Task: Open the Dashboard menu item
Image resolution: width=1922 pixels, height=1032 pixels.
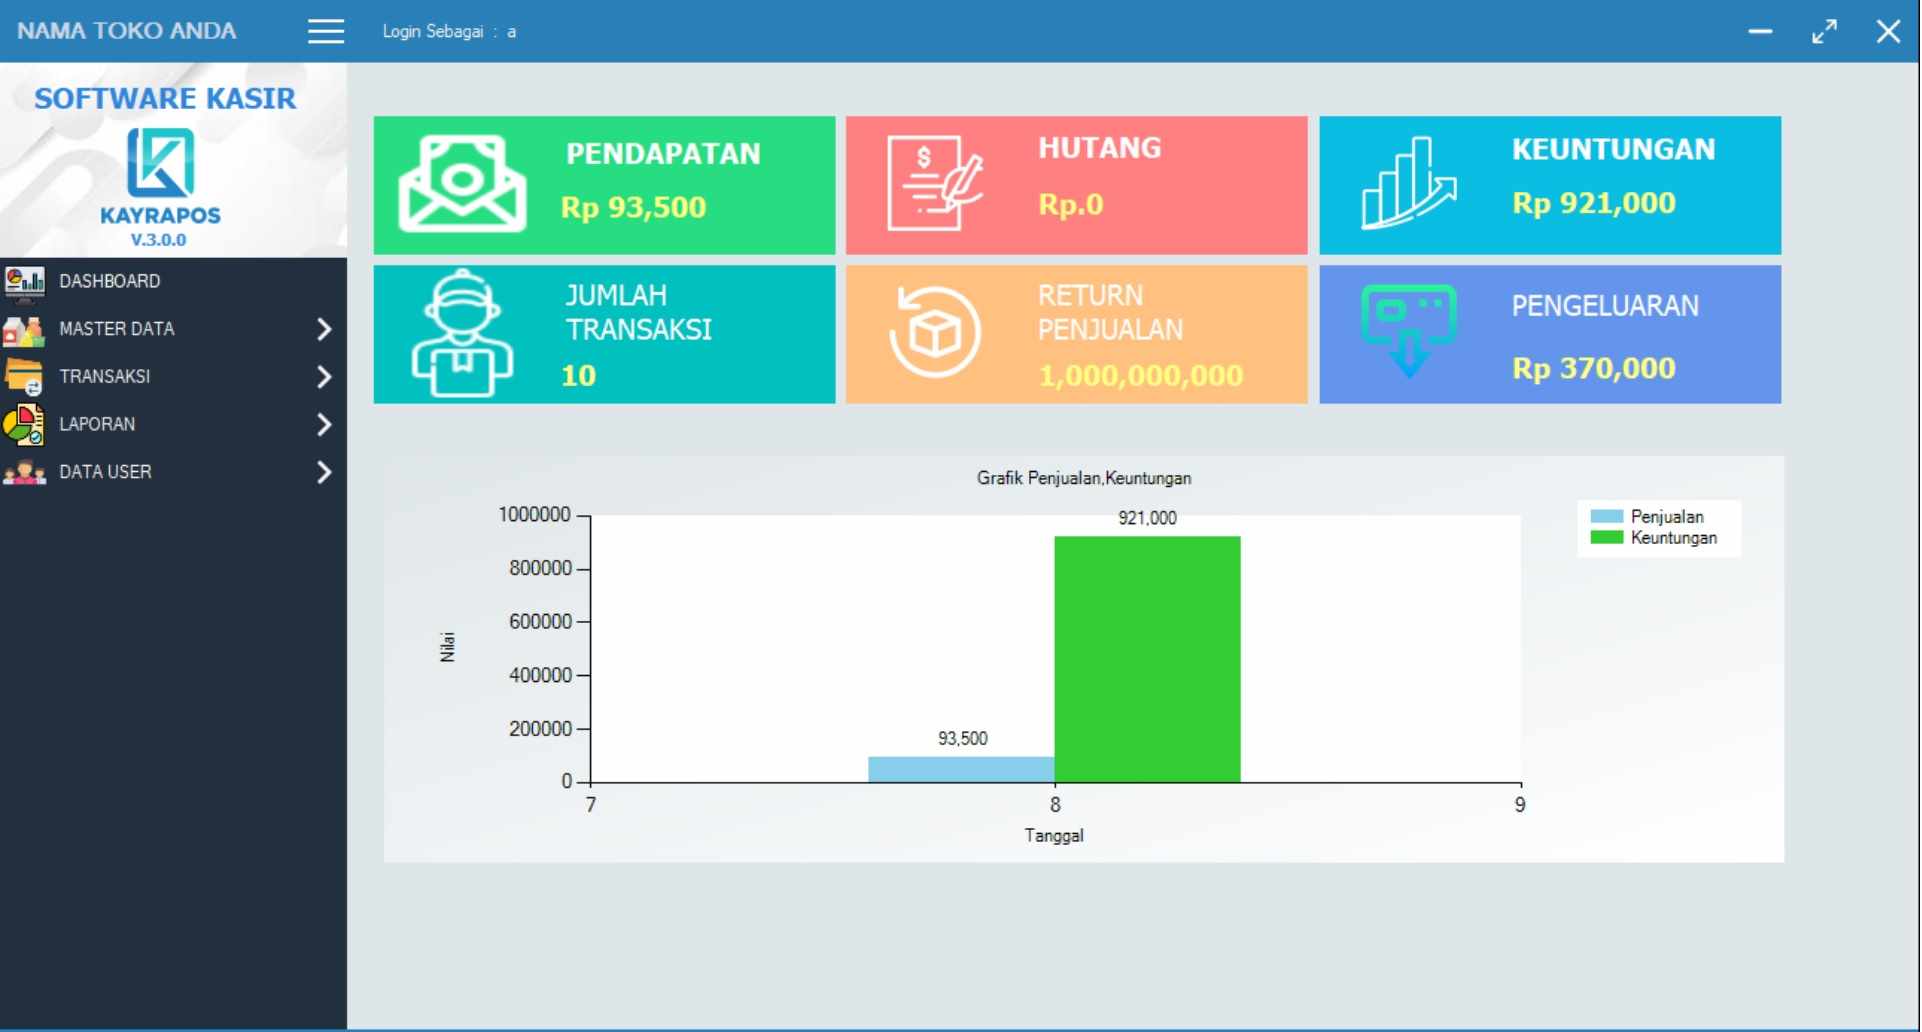Action: click(x=109, y=281)
